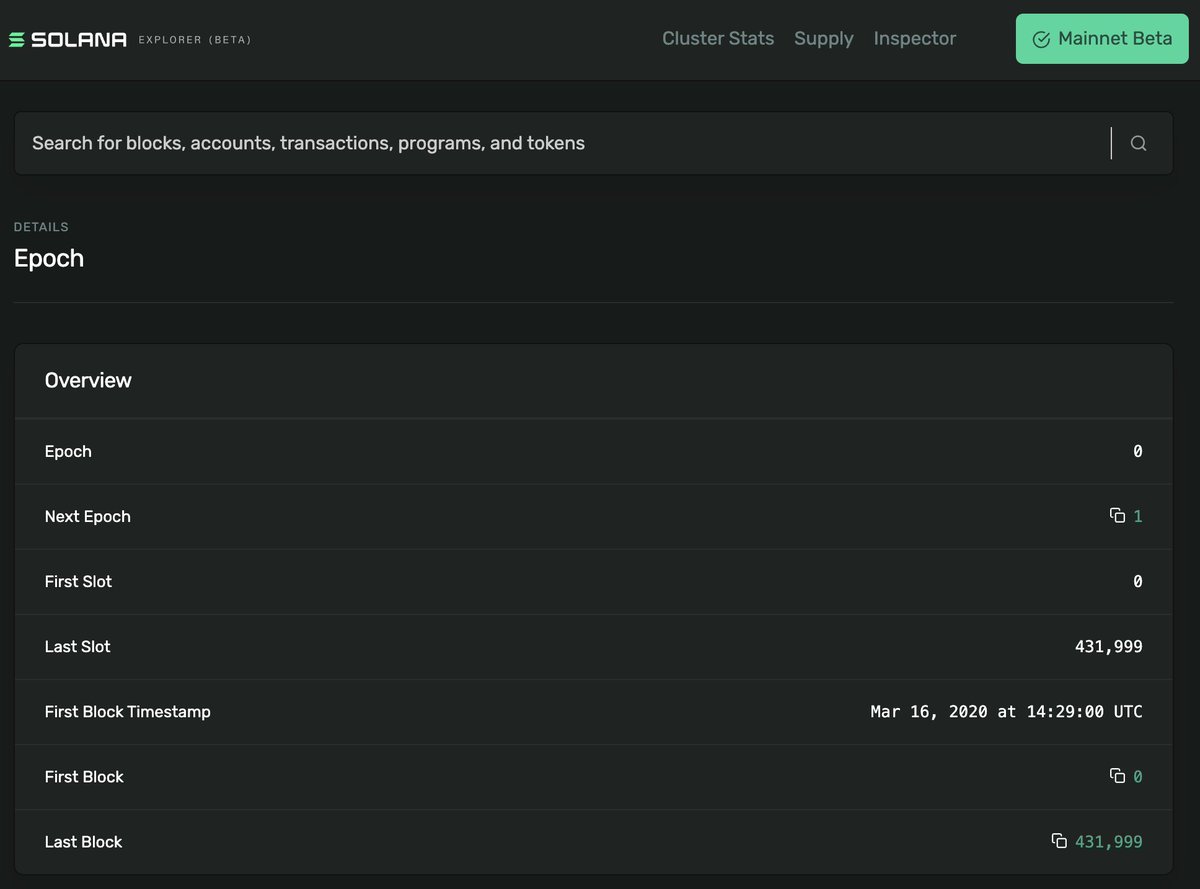Screen dimensions: 1200x889
Task: Open Cluster Stats page
Action: point(718,39)
